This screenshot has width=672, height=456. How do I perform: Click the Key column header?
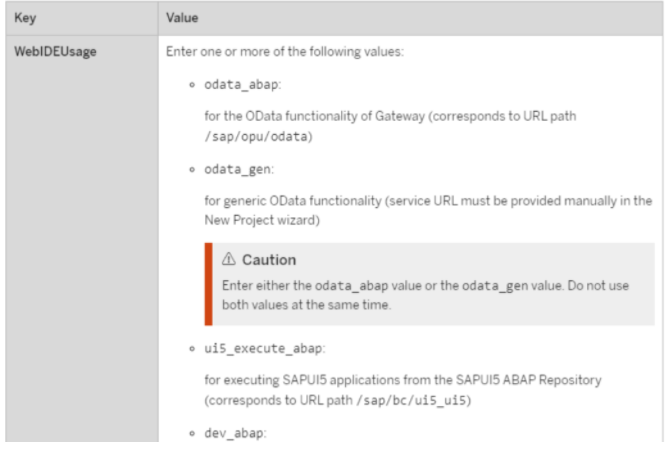point(25,18)
